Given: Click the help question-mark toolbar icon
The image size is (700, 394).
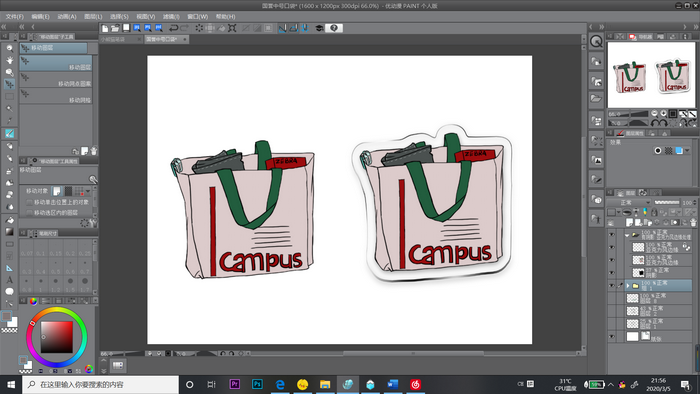Looking at the screenshot, I should click(x=333, y=28).
